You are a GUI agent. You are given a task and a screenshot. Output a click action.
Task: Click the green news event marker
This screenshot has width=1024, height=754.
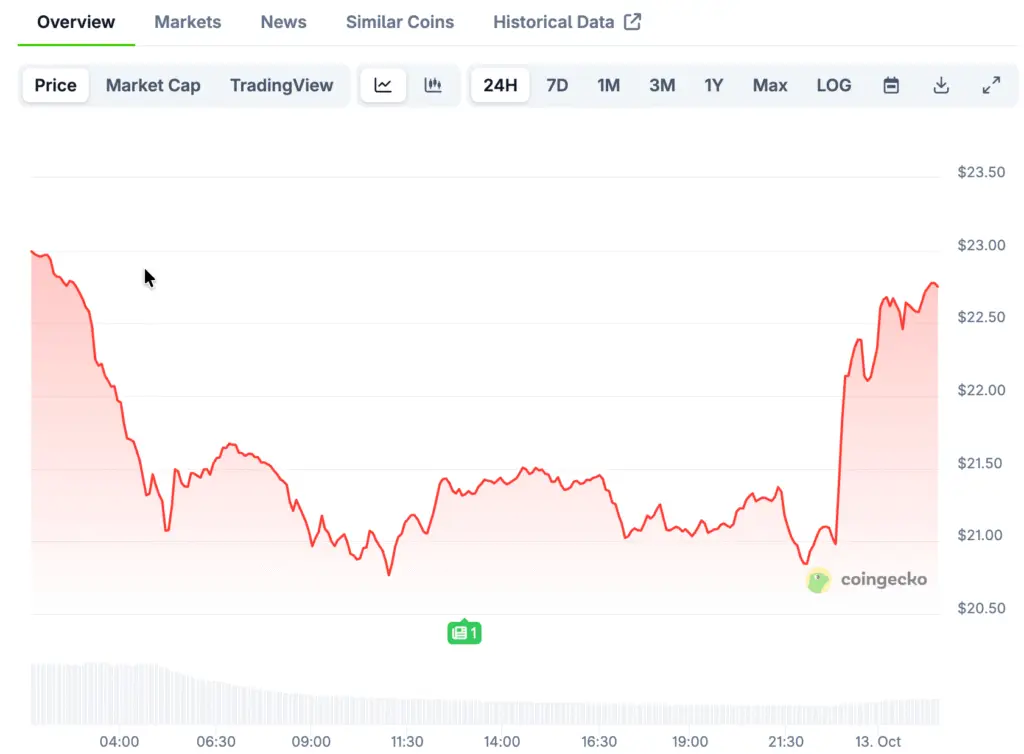click(464, 632)
